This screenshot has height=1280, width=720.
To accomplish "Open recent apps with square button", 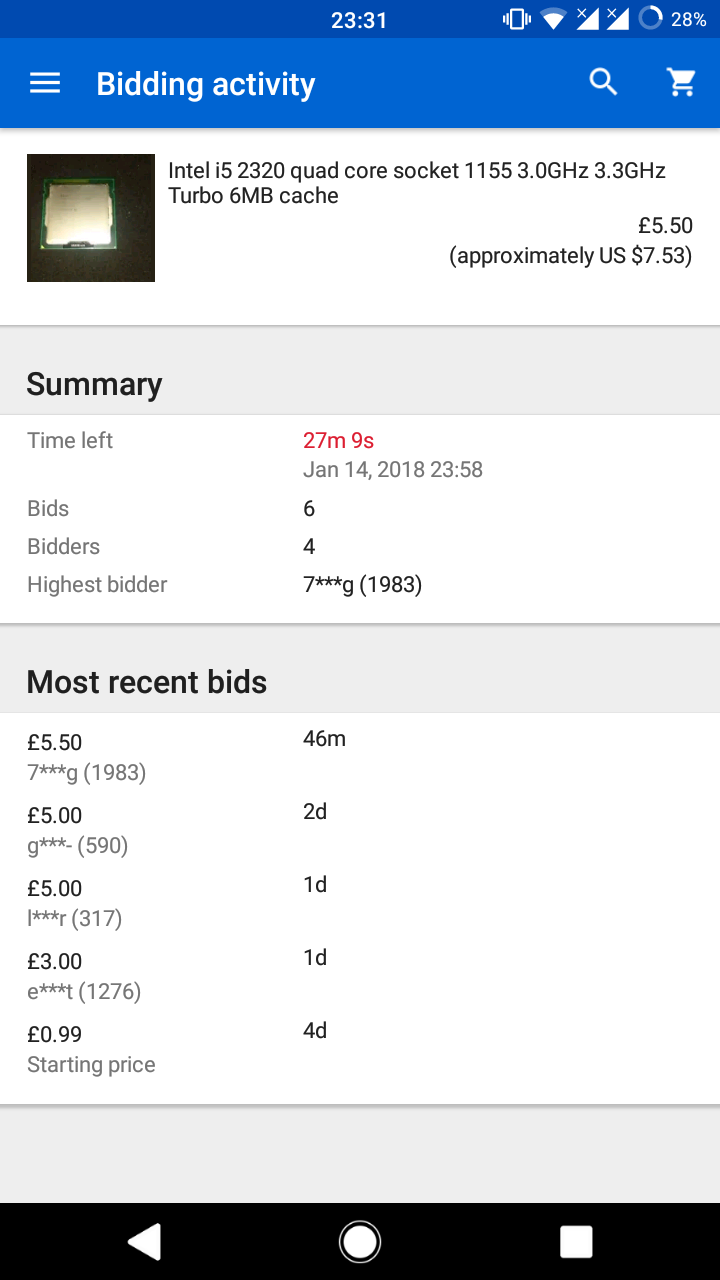I will (x=576, y=1241).
